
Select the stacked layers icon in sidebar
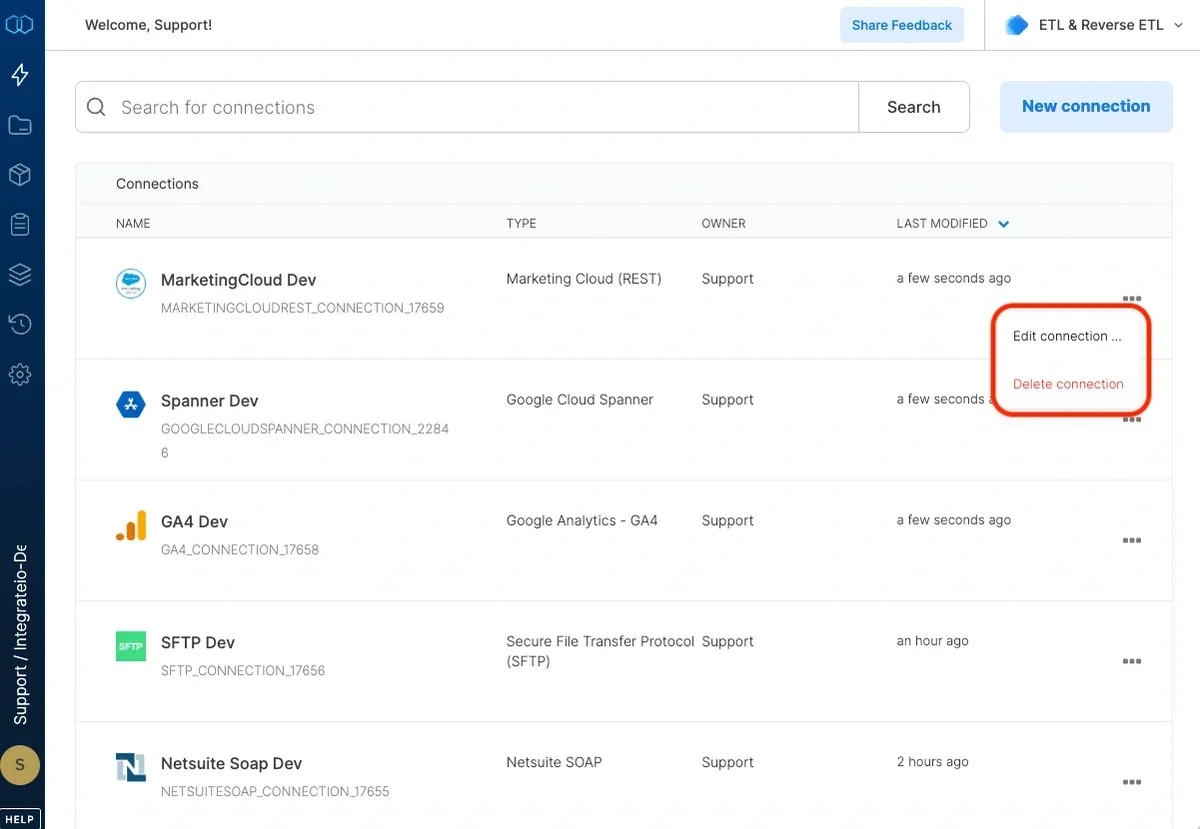pos(21,274)
